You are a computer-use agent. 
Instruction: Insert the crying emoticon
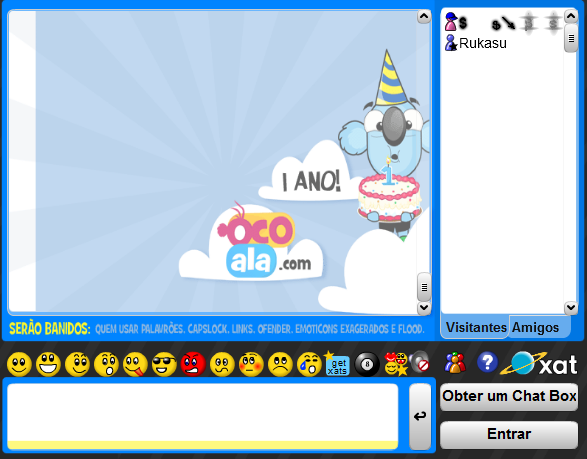click(309, 364)
